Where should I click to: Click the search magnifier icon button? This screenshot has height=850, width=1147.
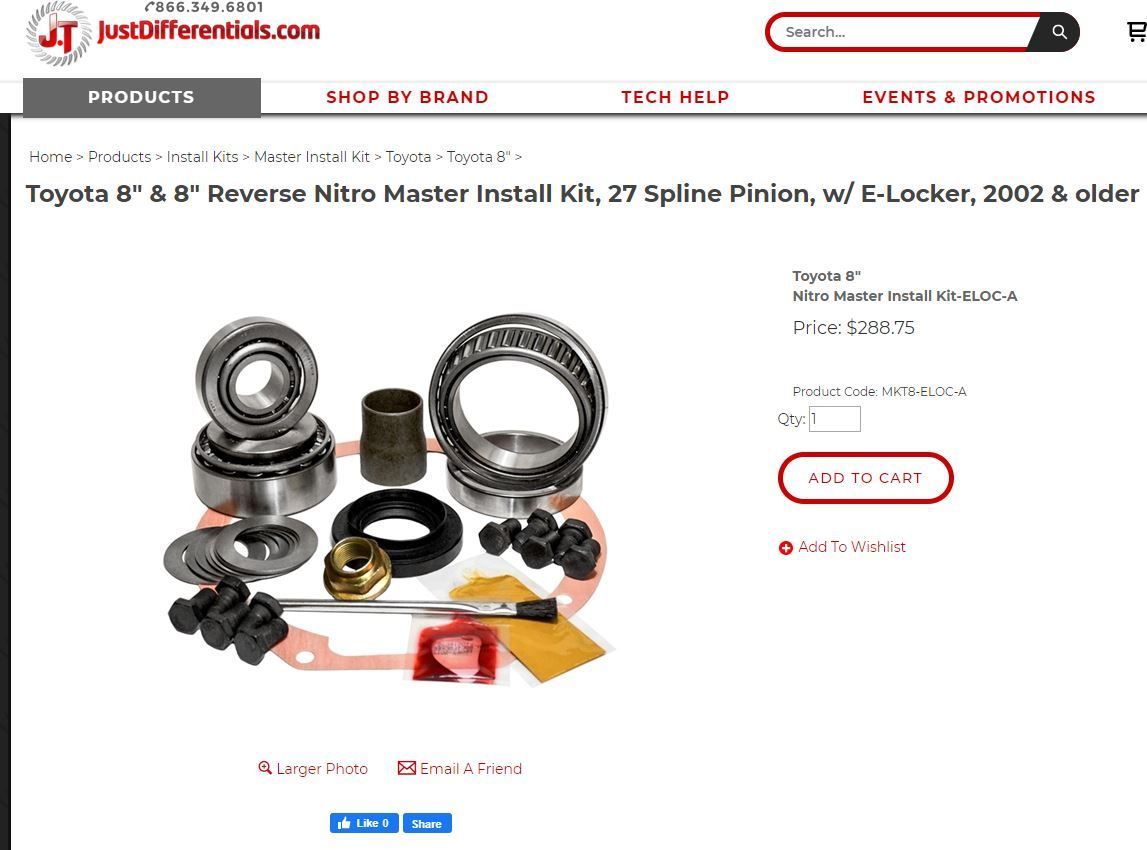click(1058, 32)
